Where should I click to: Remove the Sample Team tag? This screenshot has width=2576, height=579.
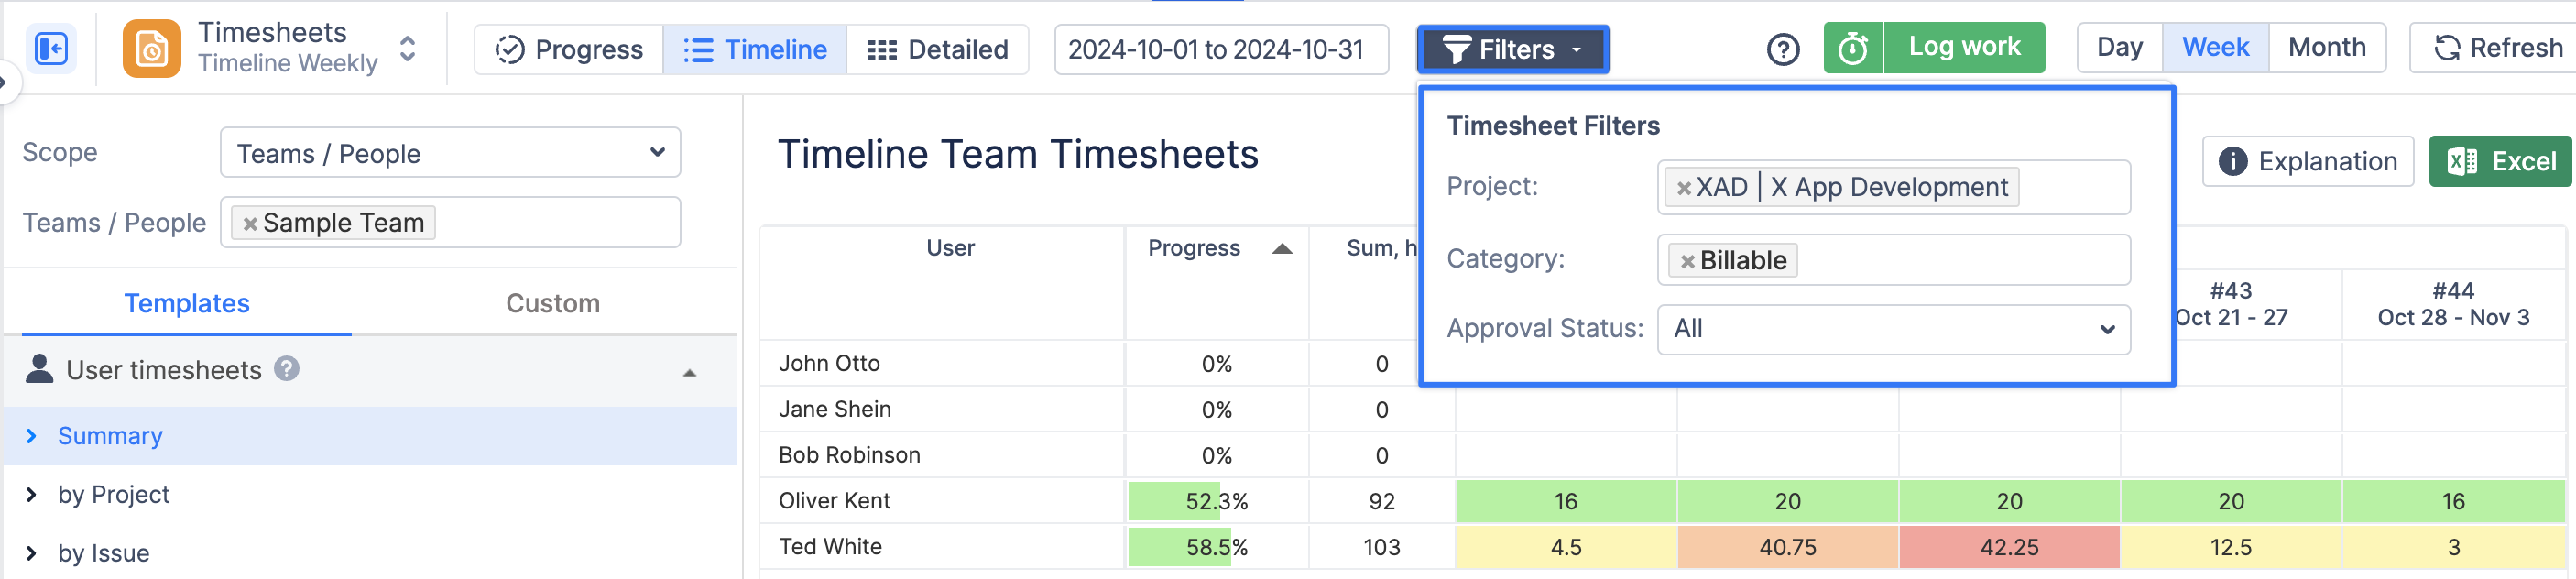250,224
